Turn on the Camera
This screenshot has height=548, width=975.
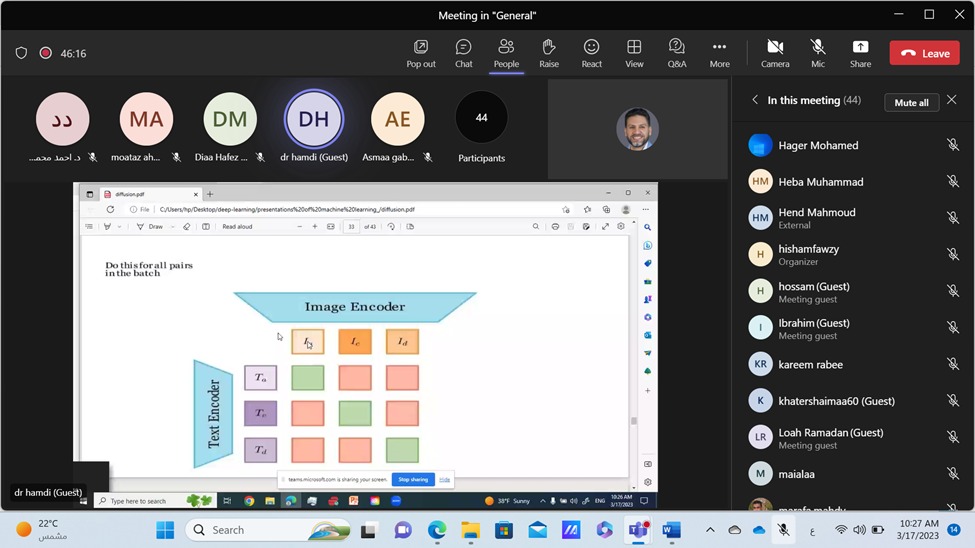click(775, 53)
